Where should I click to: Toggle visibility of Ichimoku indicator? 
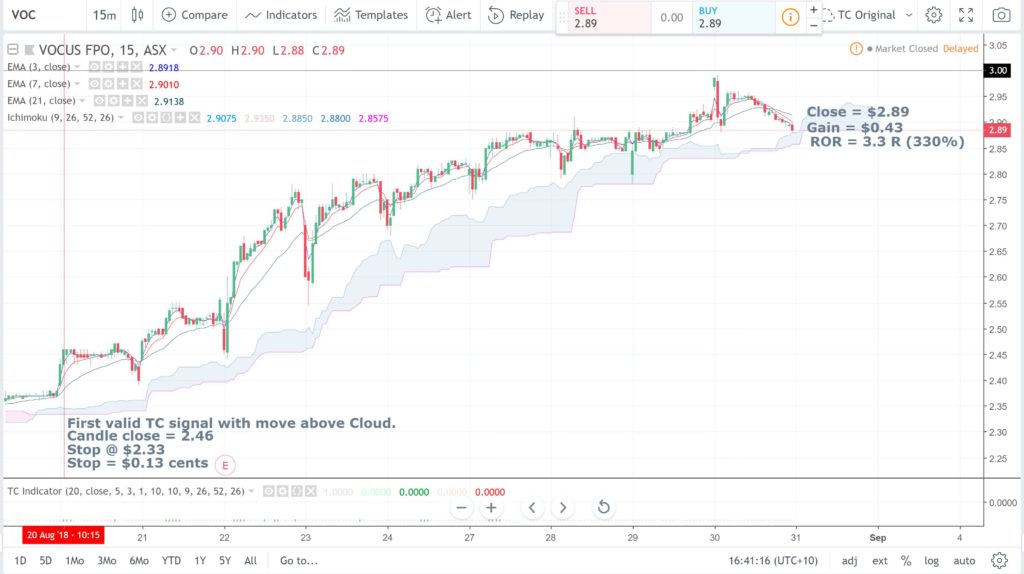click(x=138, y=118)
